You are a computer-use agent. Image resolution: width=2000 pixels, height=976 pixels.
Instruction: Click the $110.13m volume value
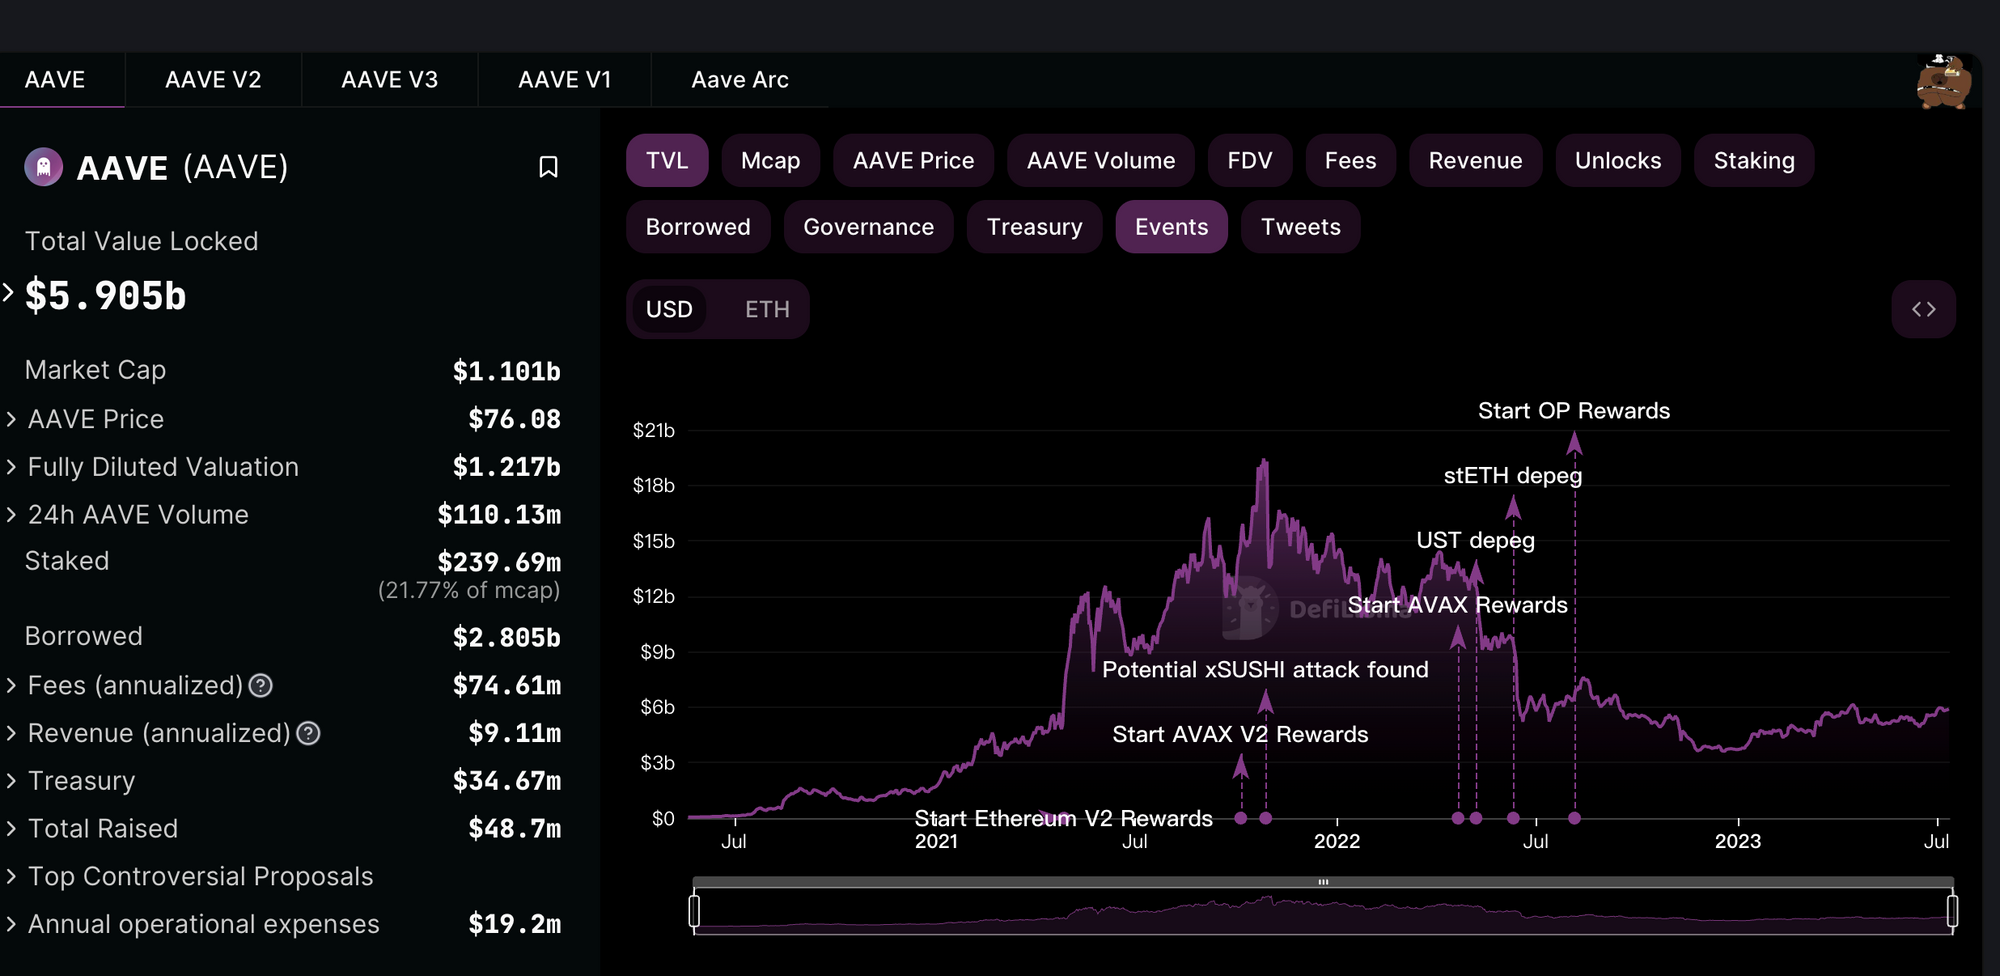point(498,515)
